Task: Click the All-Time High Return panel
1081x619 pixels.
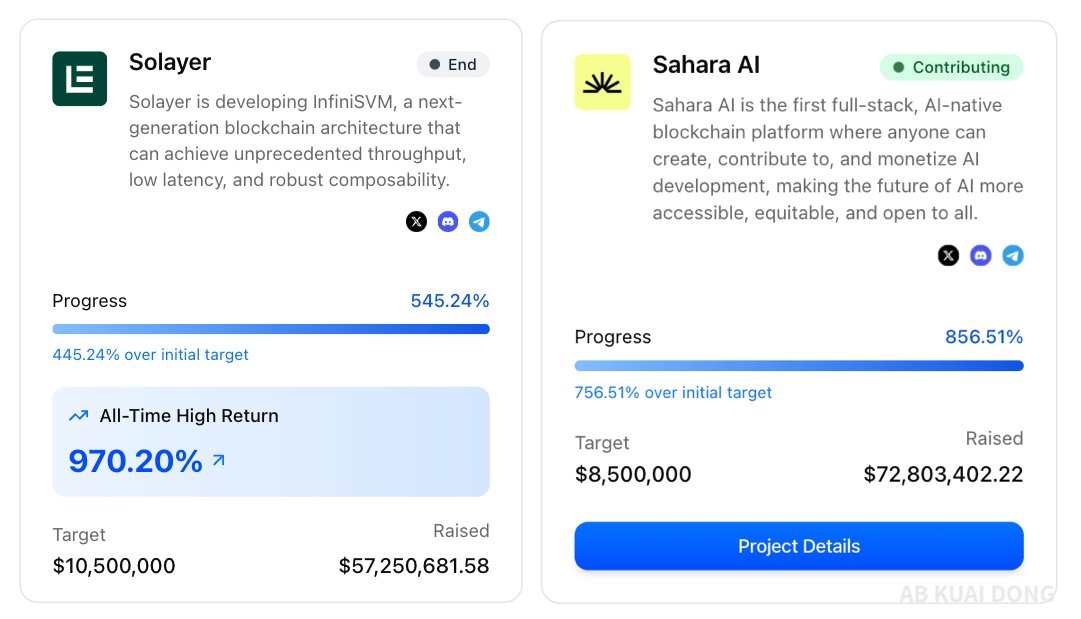Action: click(x=271, y=442)
